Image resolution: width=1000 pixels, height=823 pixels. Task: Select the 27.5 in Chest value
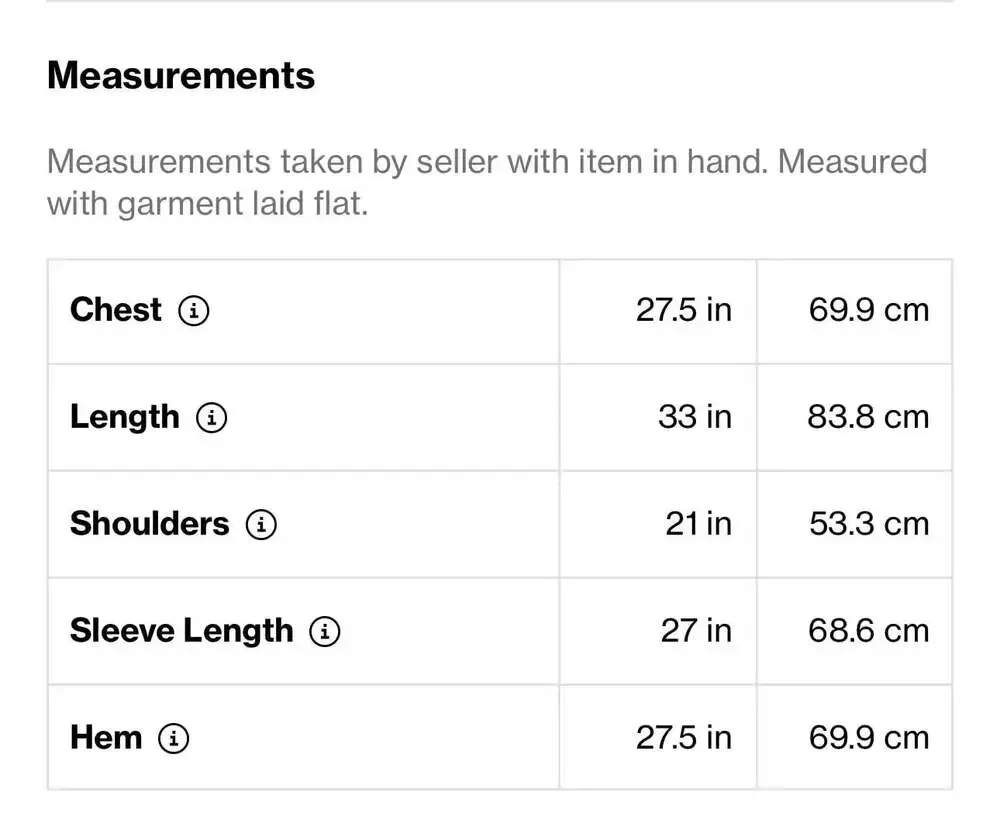[684, 310]
